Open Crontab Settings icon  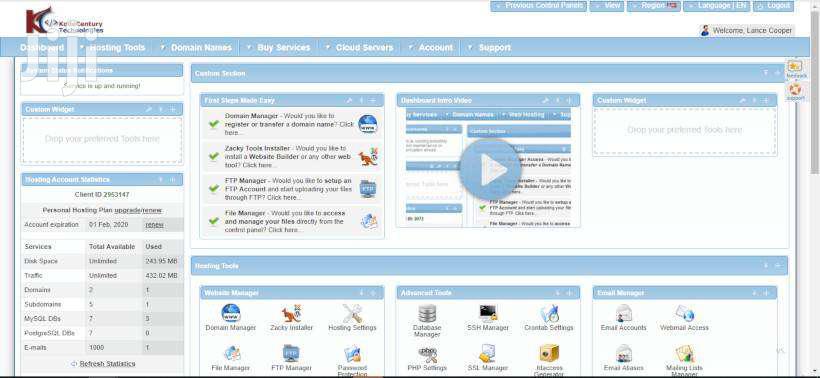(549, 313)
